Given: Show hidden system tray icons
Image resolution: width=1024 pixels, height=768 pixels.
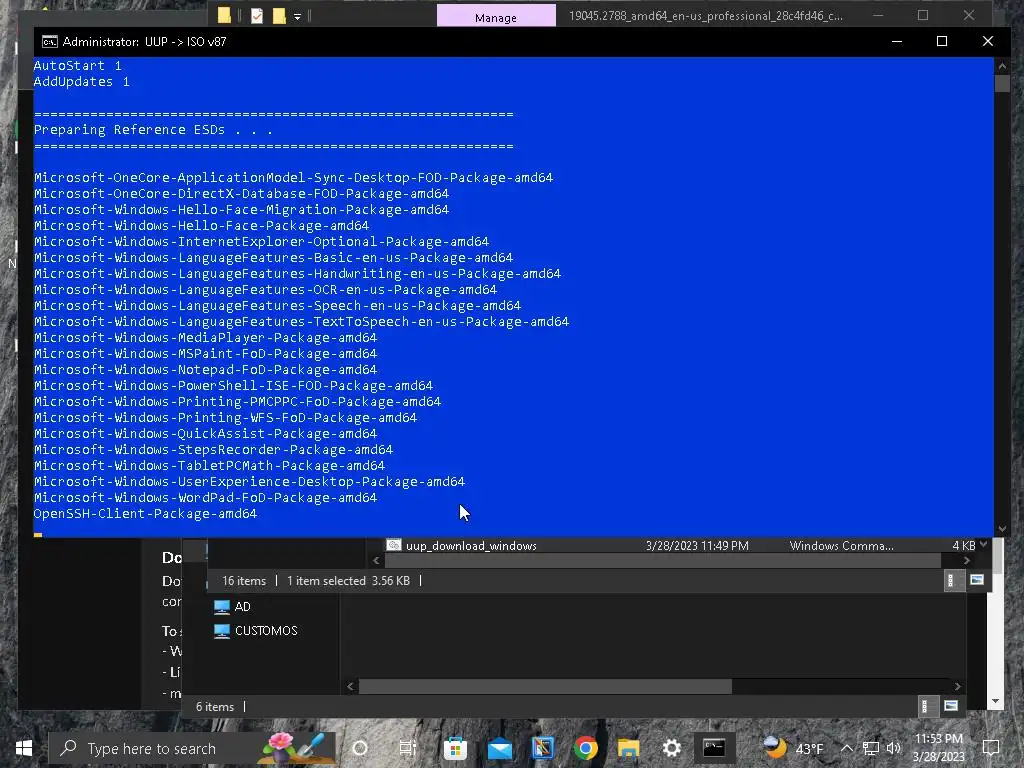Looking at the screenshot, I should coord(846,748).
